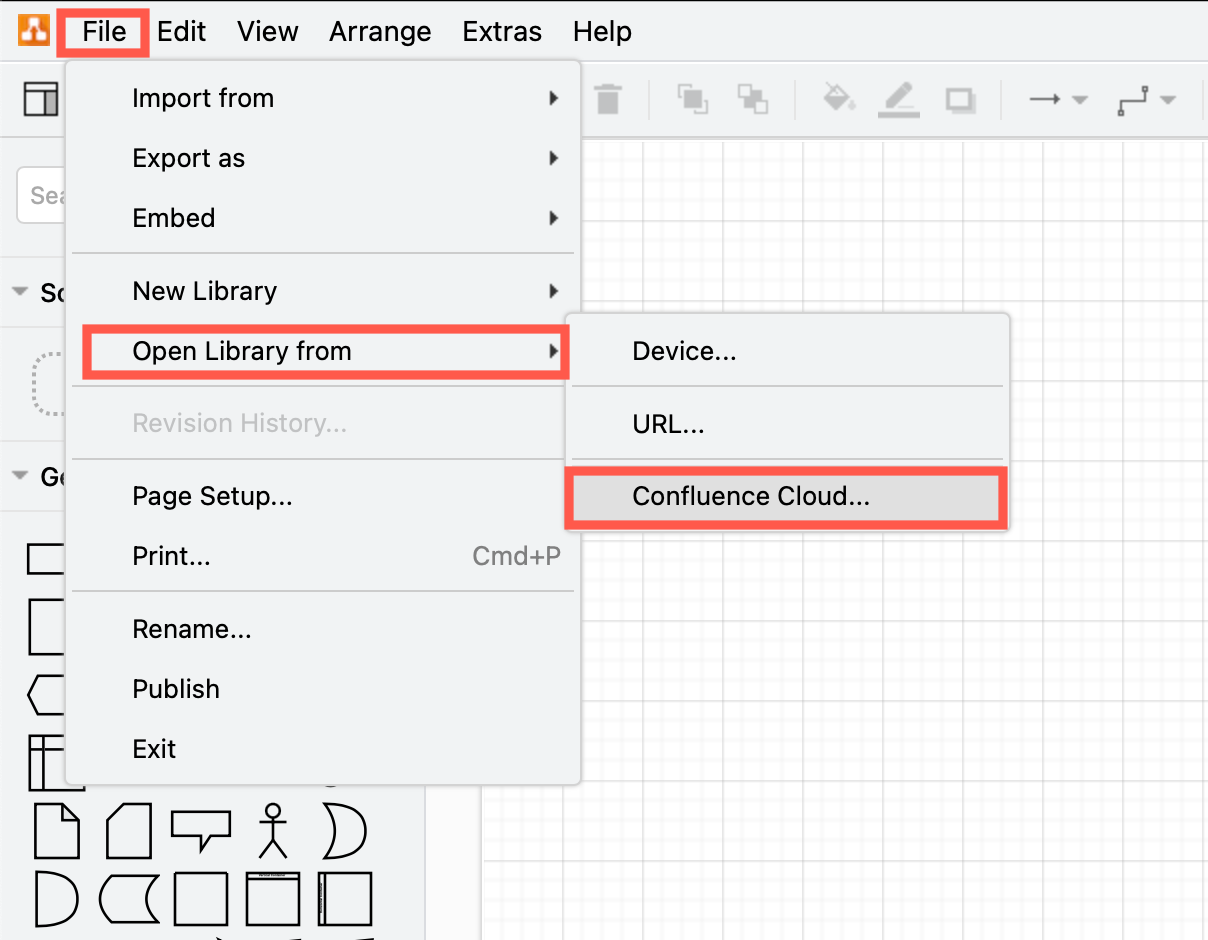Collapse the Scratchpad section
1208x940 pixels.
(x=20, y=292)
